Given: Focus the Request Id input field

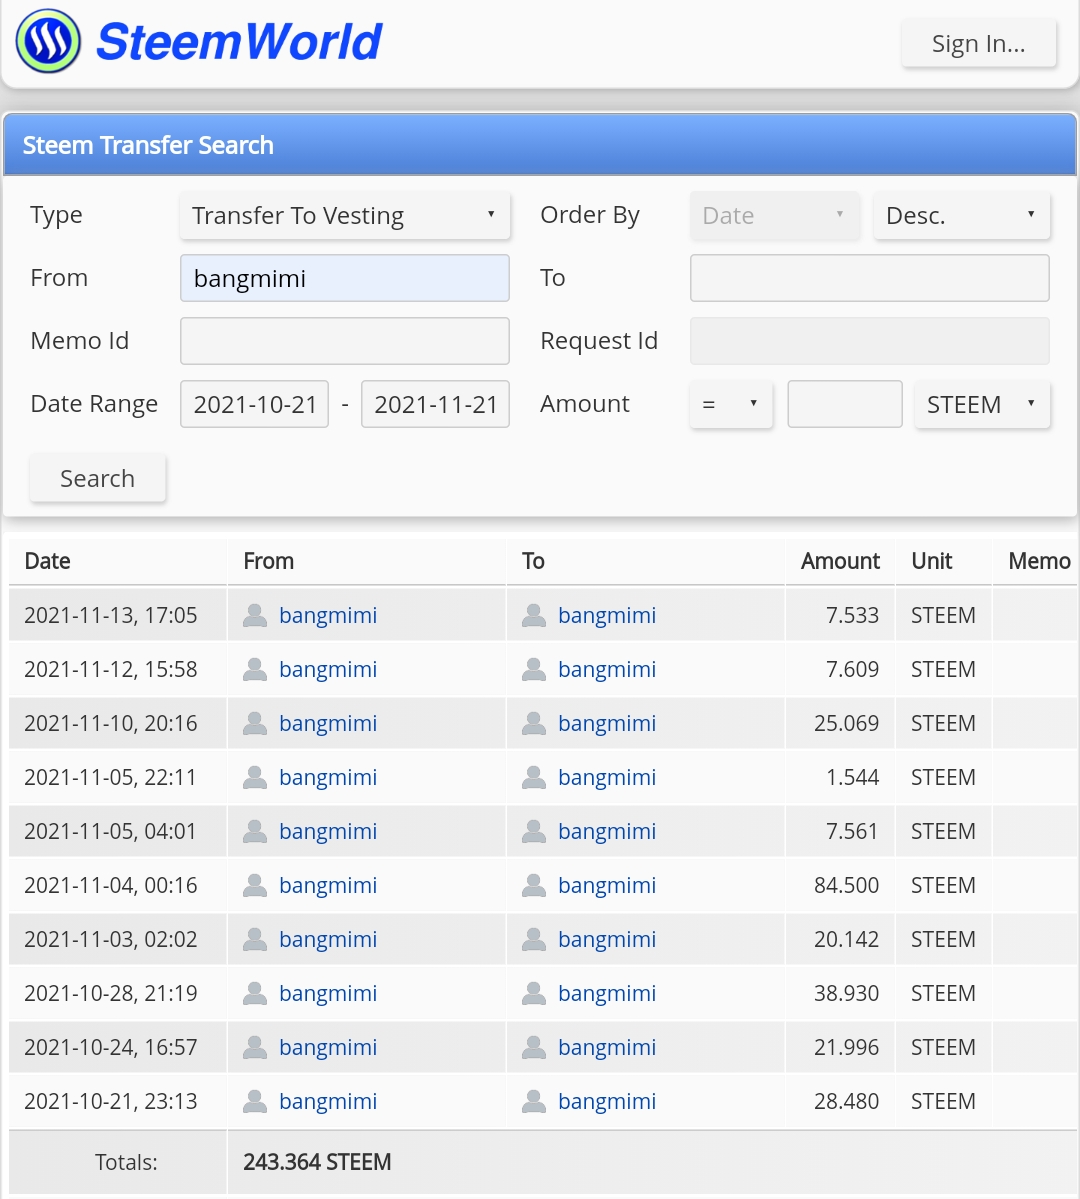Looking at the screenshot, I should coord(870,341).
